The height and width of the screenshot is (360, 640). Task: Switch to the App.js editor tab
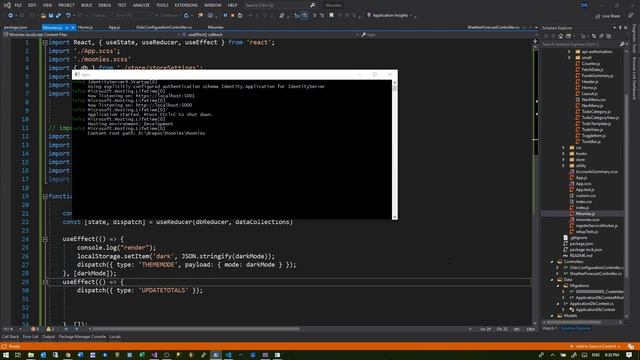tap(114, 27)
